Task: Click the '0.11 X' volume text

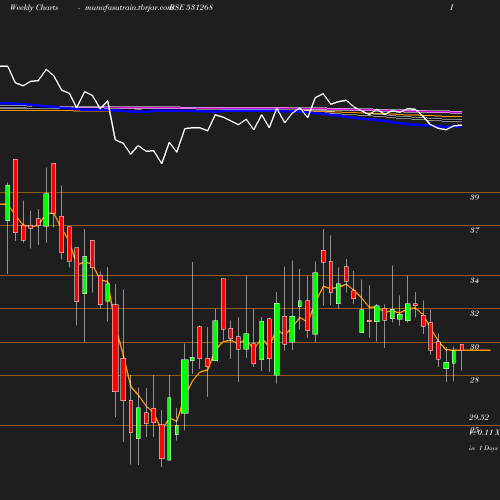Action: pos(489,433)
